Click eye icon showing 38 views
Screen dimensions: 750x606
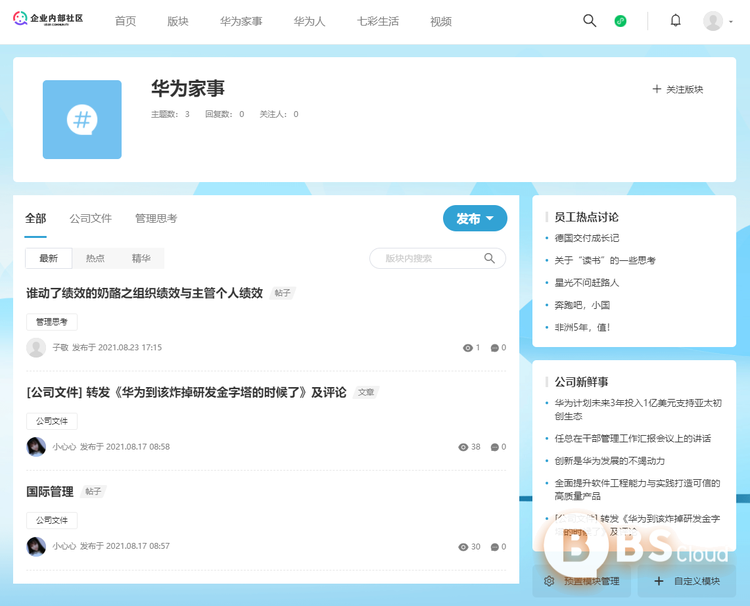[x=463, y=447]
